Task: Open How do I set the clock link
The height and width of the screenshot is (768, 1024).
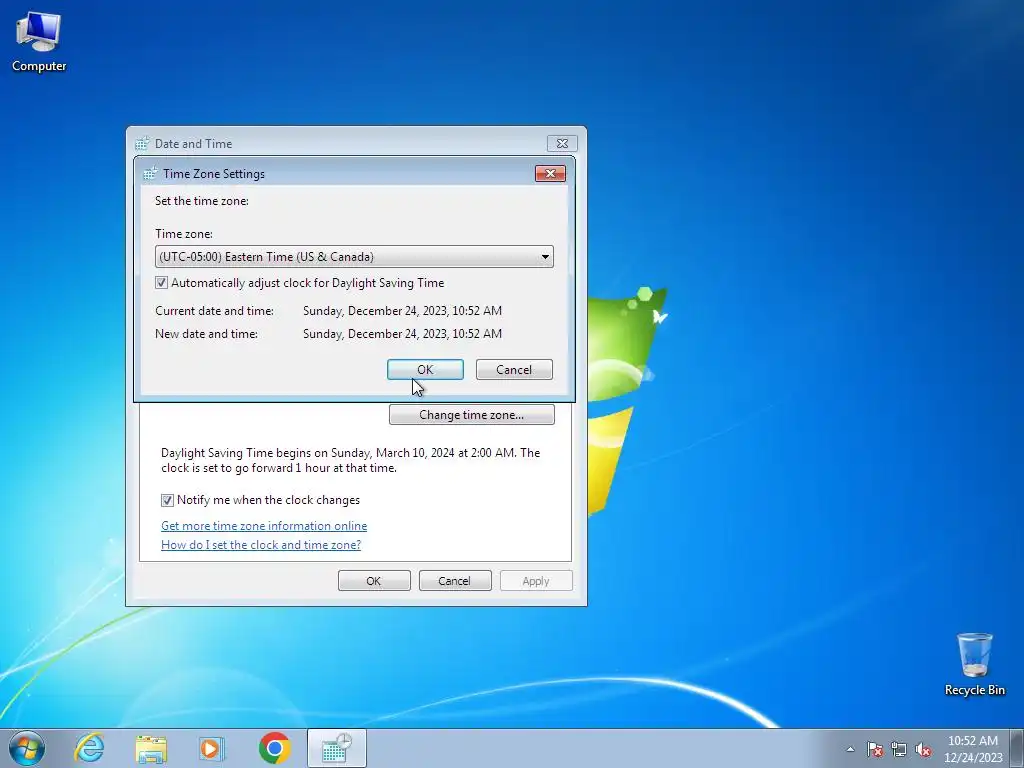Action: (x=261, y=545)
